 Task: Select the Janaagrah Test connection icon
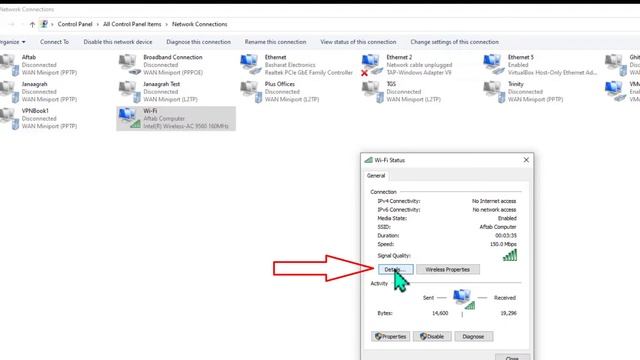tap(129, 92)
